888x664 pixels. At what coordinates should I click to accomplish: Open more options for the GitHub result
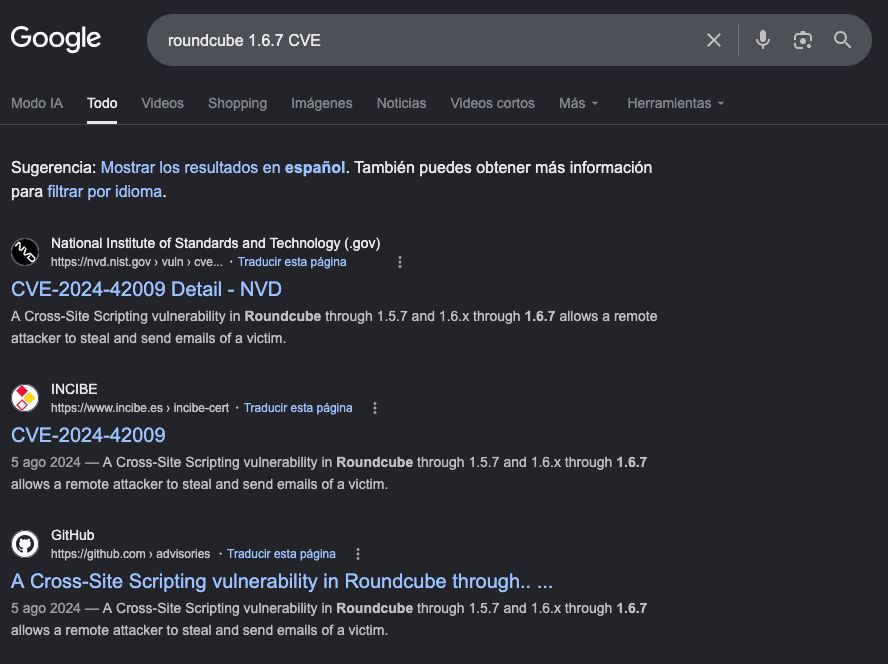358,554
